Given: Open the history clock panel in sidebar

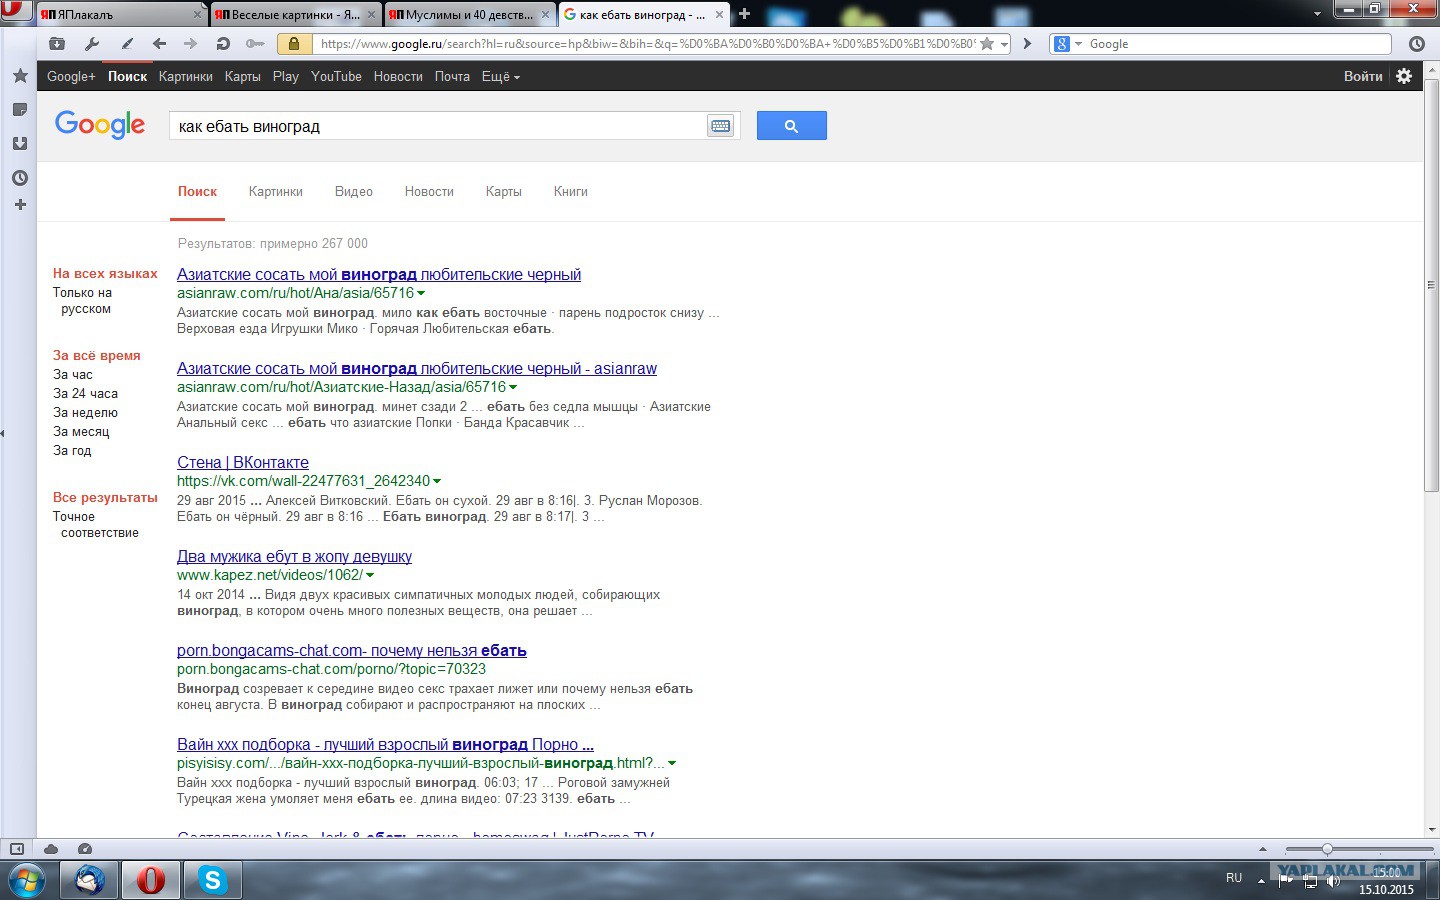Looking at the screenshot, I should pyautogui.click(x=19, y=178).
